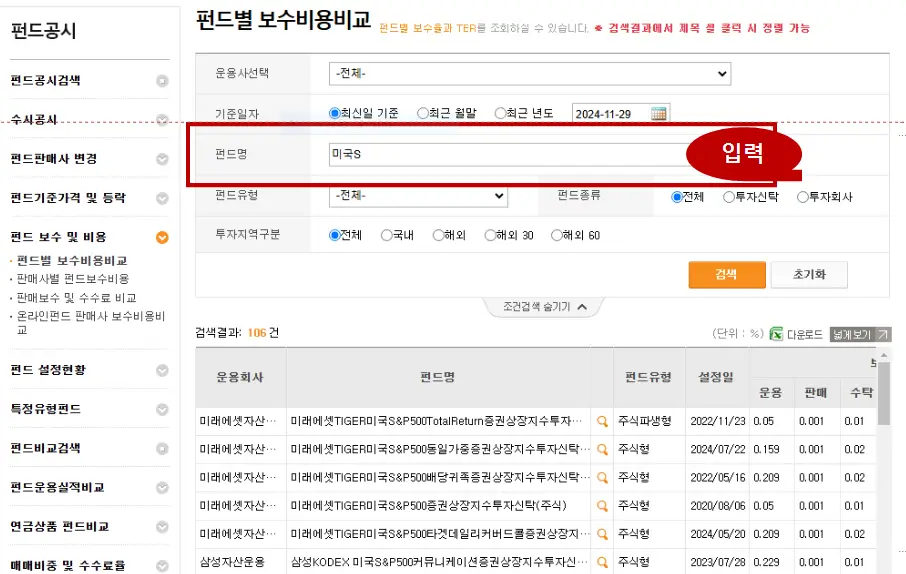The height and width of the screenshot is (574, 906).
Task: Collapse 펀드 보수 및 비용 orange arrow
Action: coord(162,238)
